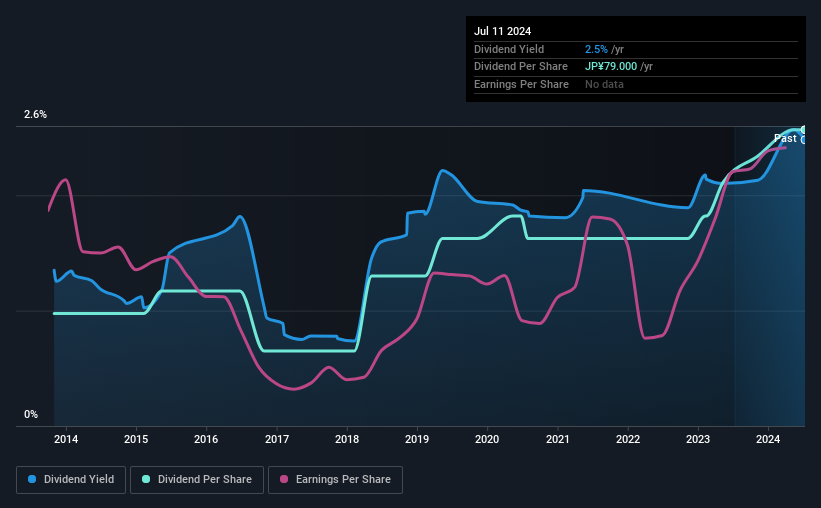Click the teal Dividend Per Share legend dot
Viewport: 821px width, 508px height.
146,479
